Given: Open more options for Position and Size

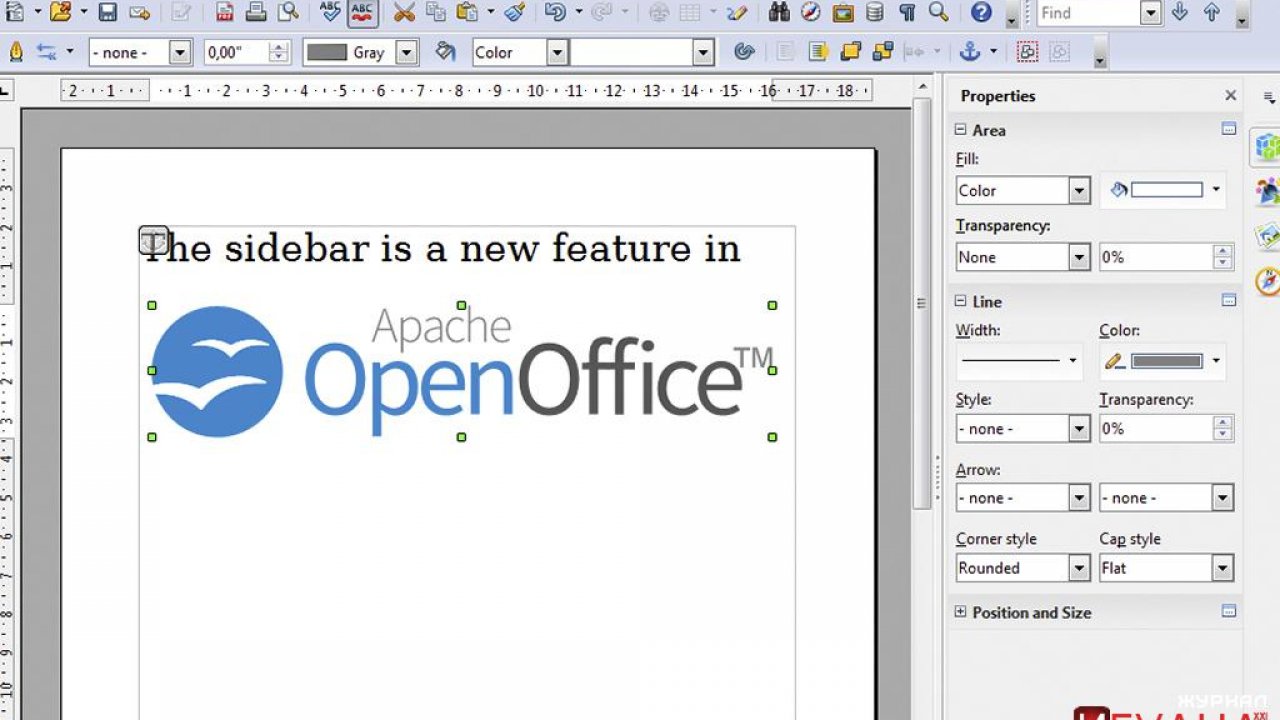Looking at the screenshot, I should pos(1229,611).
